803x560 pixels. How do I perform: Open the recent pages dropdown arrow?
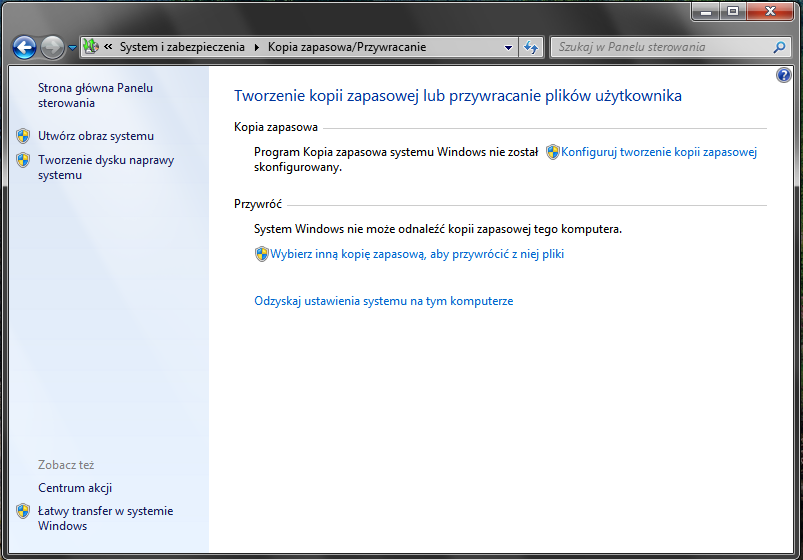pyautogui.click(x=72, y=48)
